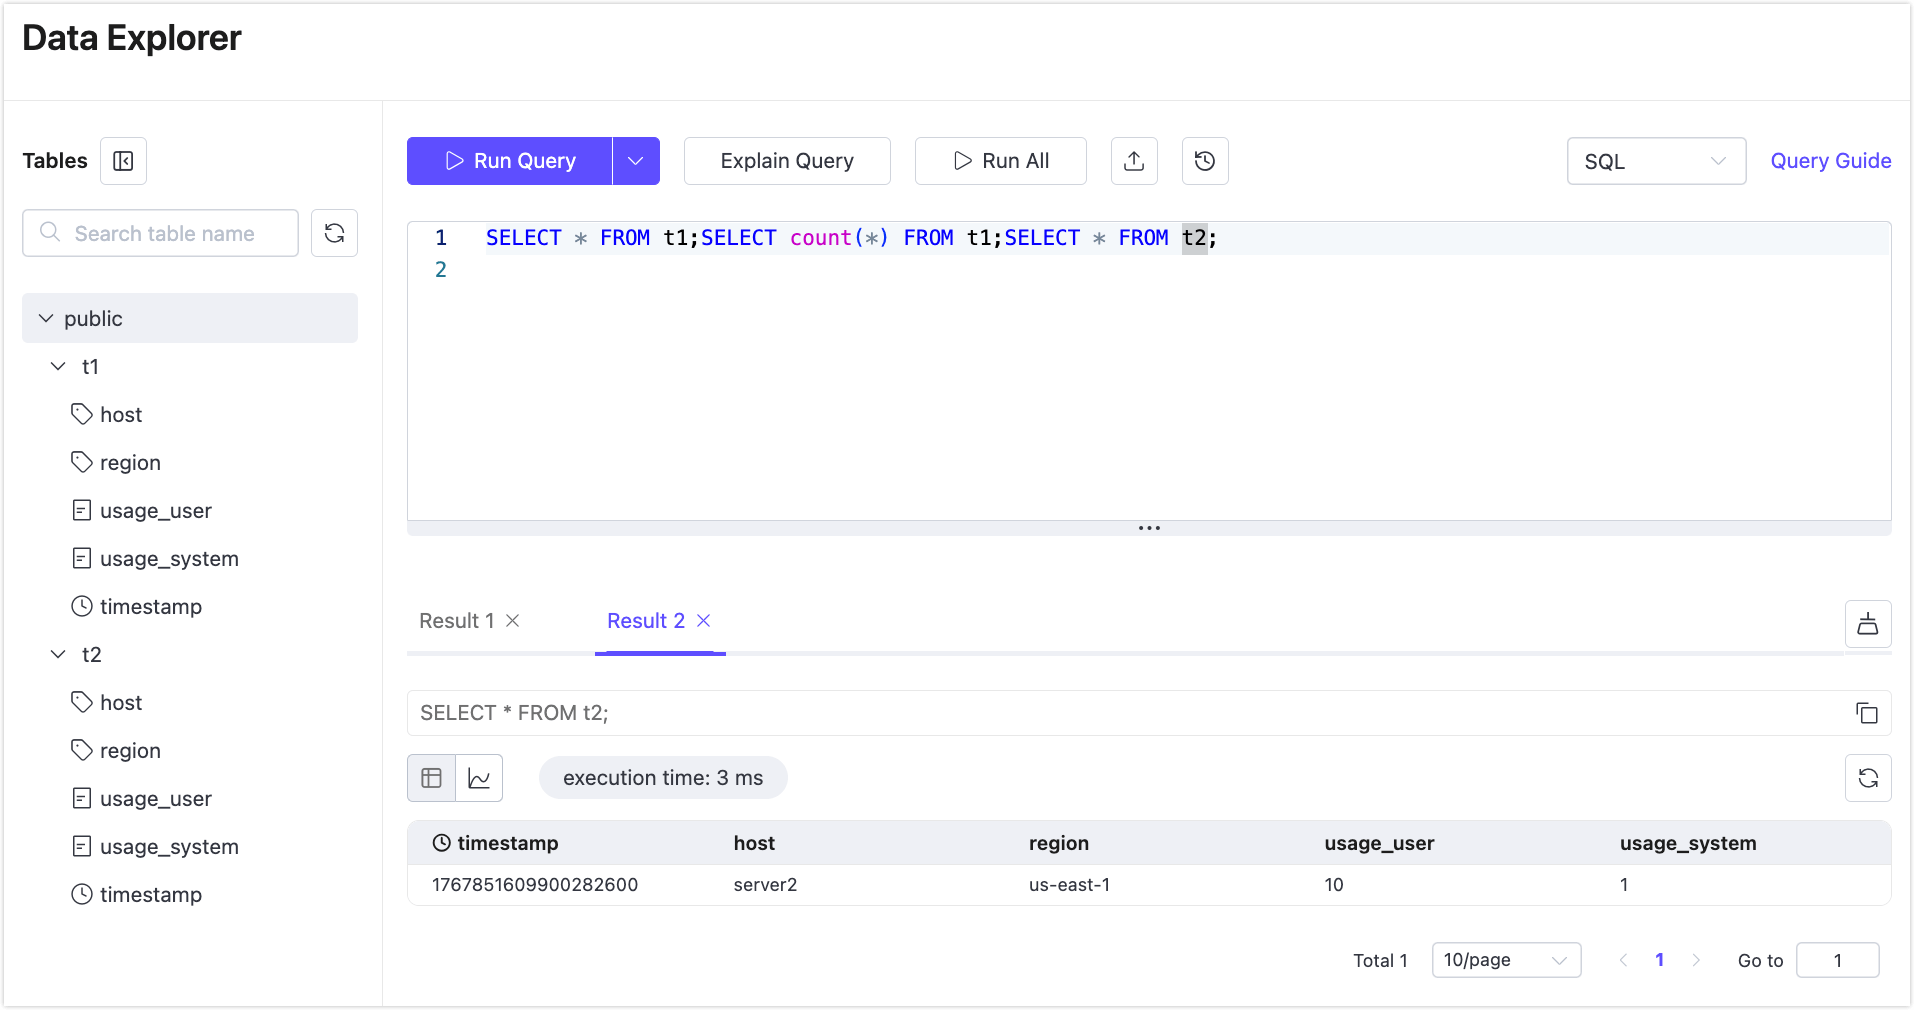The width and height of the screenshot is (1914, 1010).
Task: Run All queries in the editor
Action: tap(1000, 161)
